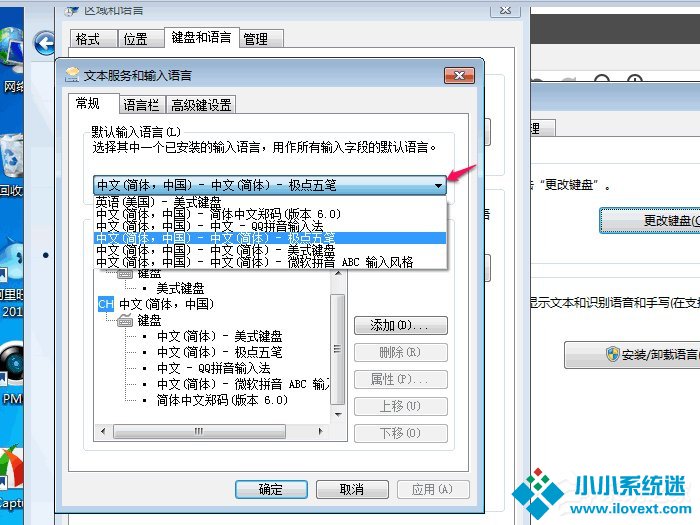Select 键盘 node under Chinese language

click(x=149, y=320)
